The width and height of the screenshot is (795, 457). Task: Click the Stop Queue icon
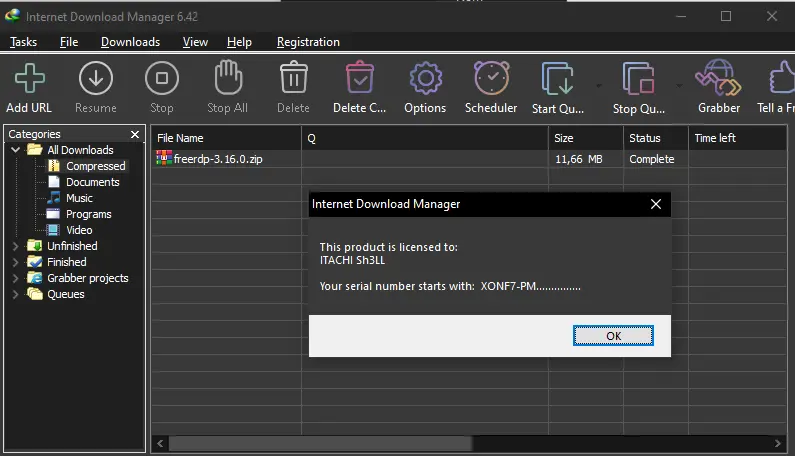click(x=638, y=79)
